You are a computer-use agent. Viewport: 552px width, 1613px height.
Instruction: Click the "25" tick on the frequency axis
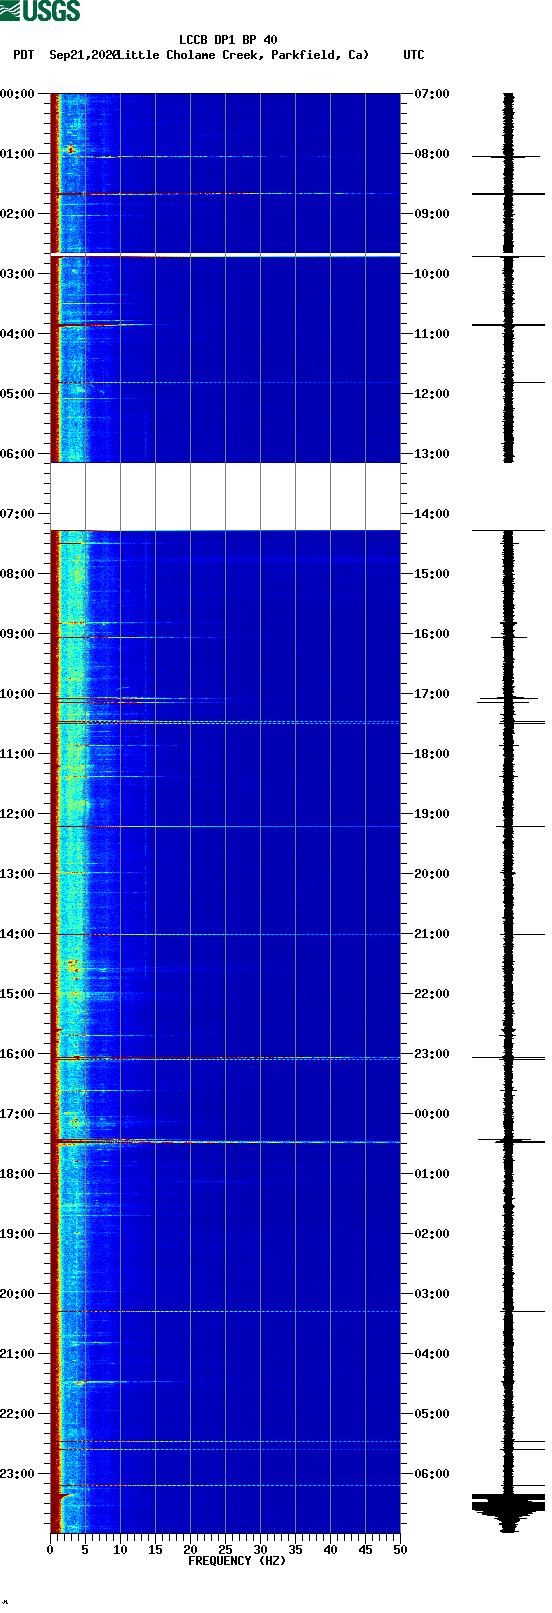[x=225, y=1550]
